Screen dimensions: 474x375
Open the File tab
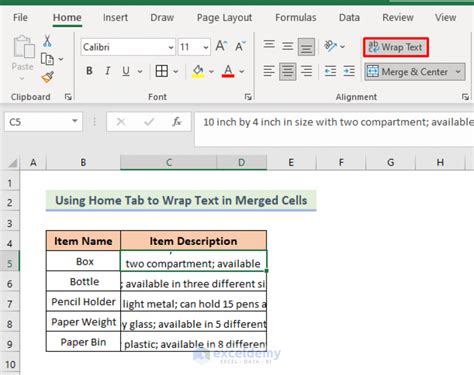tap(20, 17)
